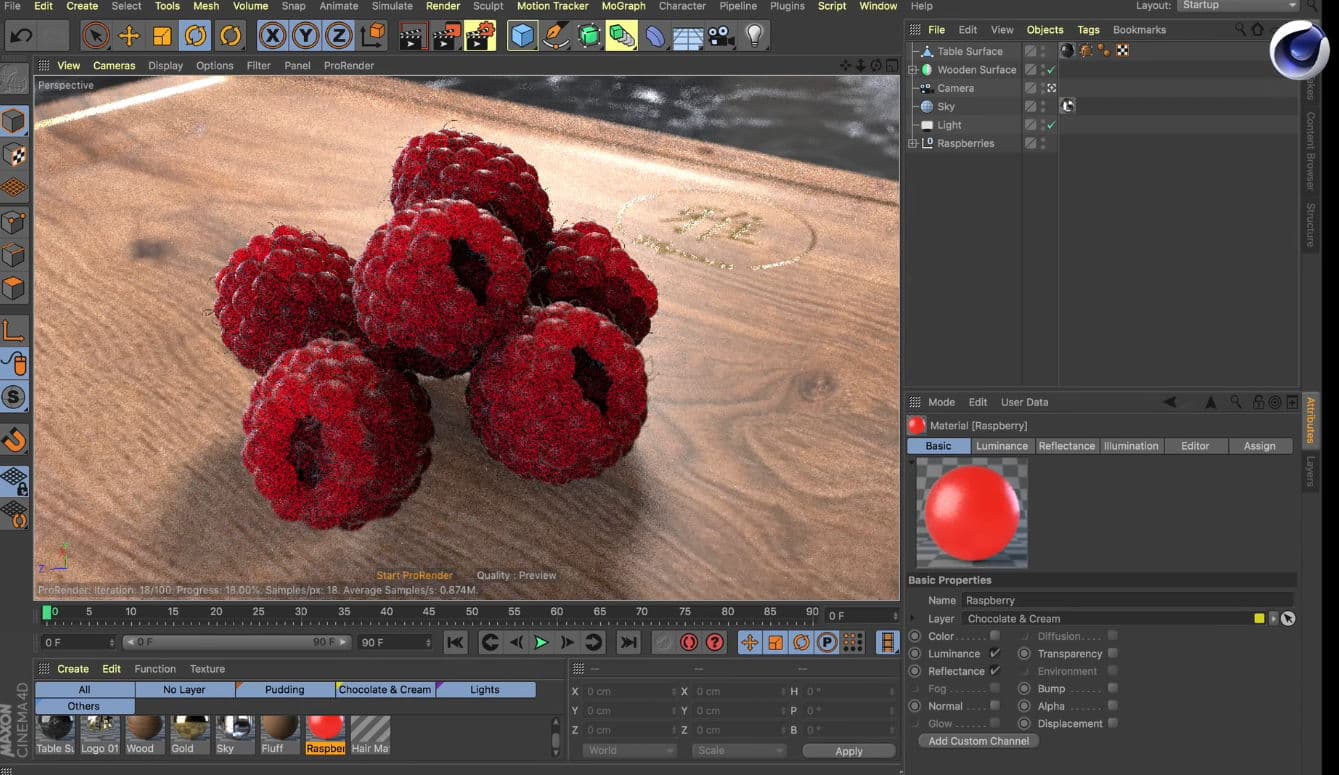Activate the Rotate tool
The image size is (1339, 775).
tap(196, 37)
